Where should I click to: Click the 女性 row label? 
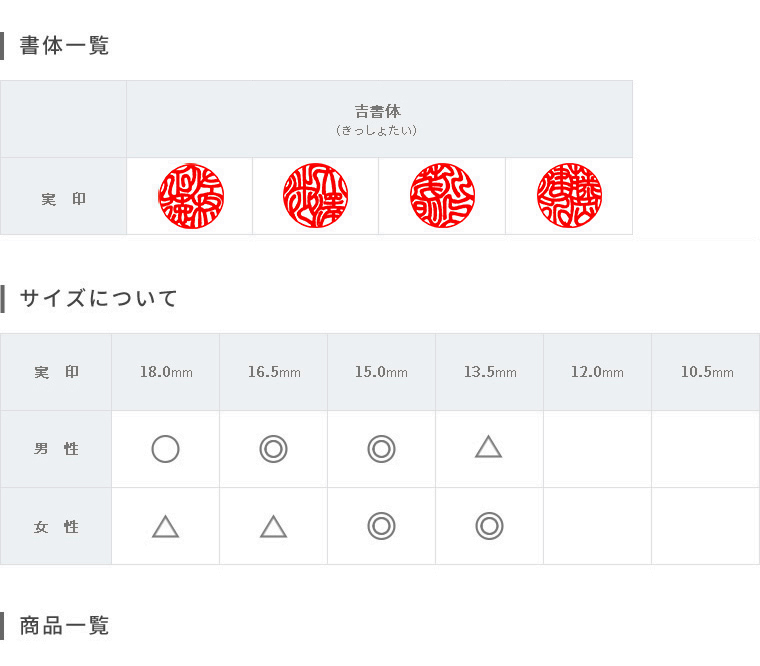56,526
